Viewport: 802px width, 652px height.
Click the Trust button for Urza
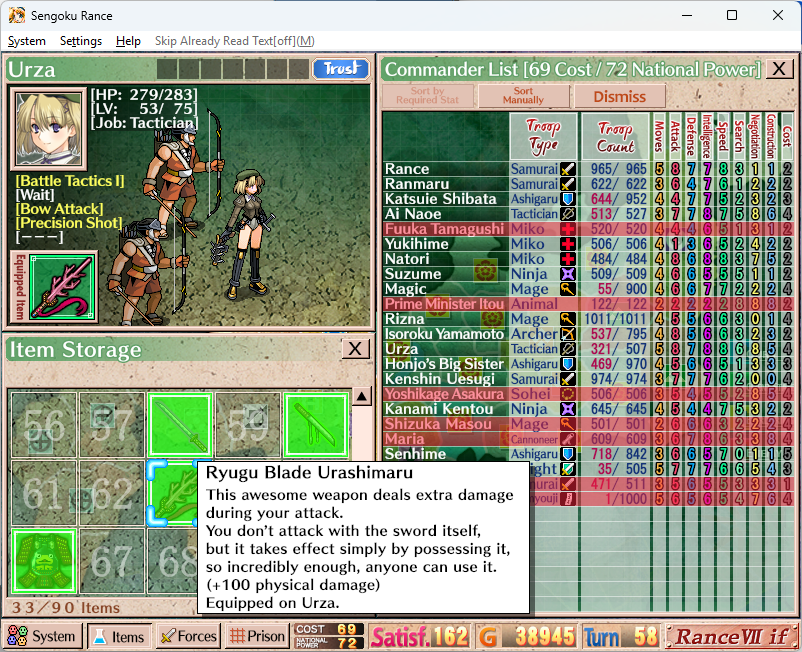click(x=341, y=69)
